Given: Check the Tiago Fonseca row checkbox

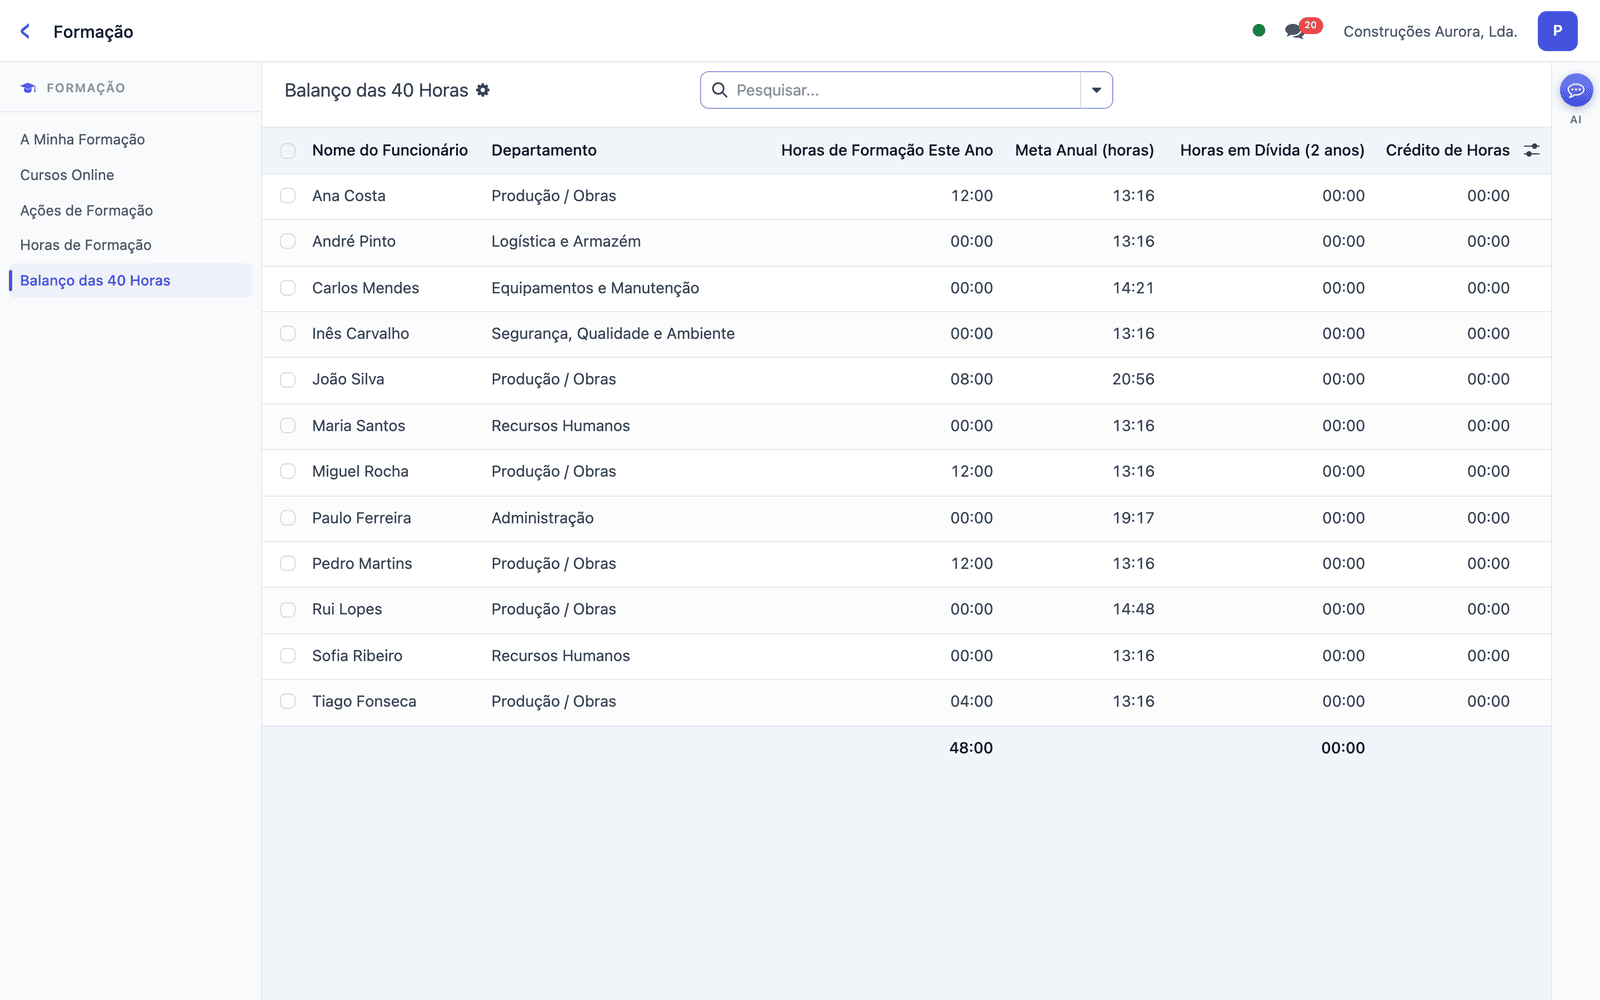Looking at the screenshot, I should [288, 702].
